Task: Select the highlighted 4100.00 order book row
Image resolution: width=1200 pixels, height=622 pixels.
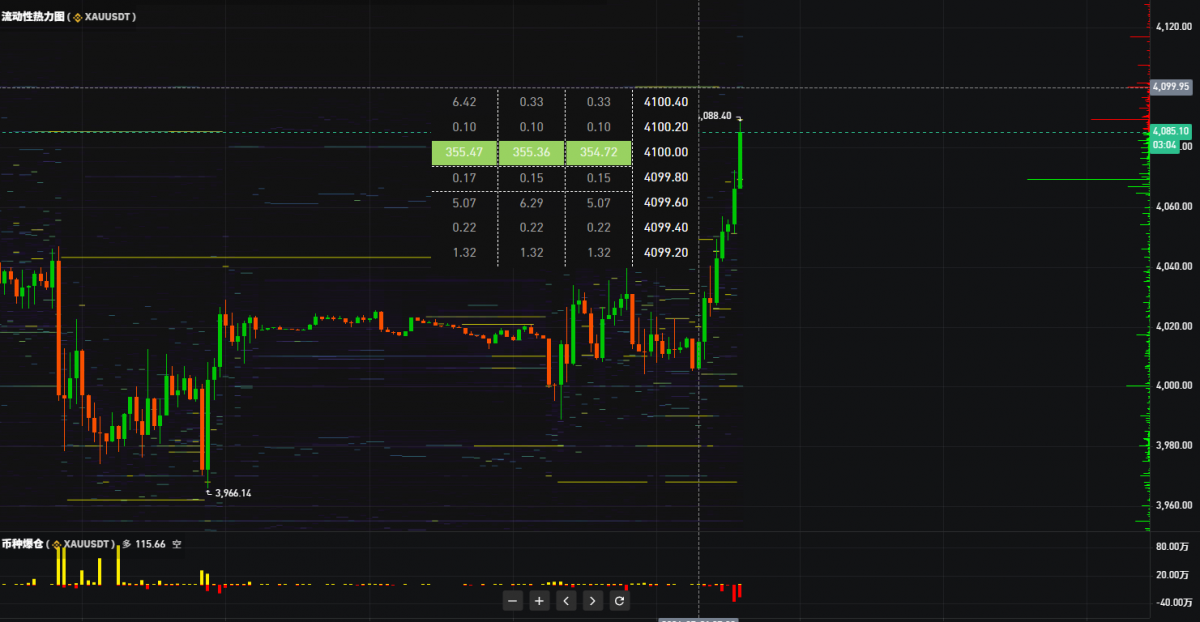Action: (563, 152)
